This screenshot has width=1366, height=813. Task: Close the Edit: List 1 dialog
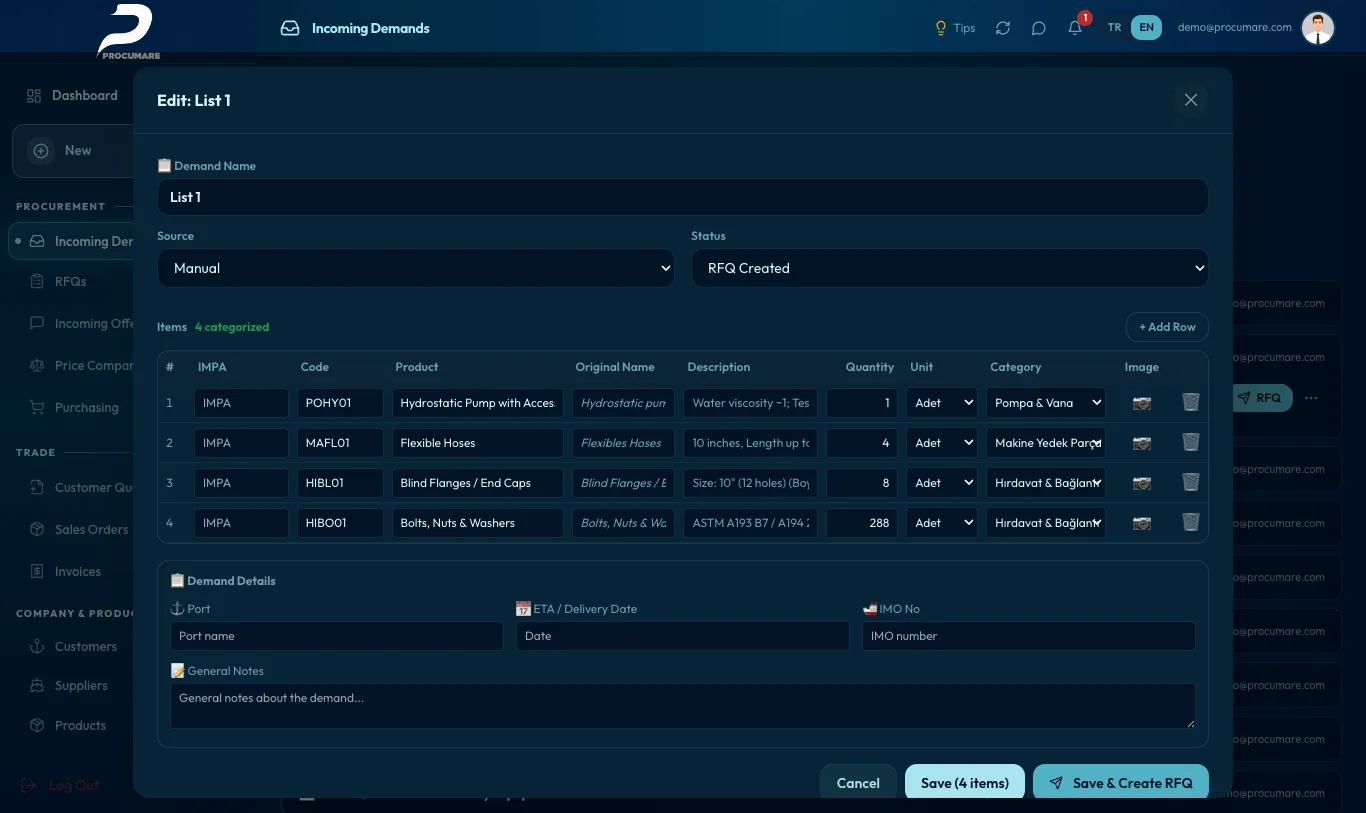tap(1190, 100)
